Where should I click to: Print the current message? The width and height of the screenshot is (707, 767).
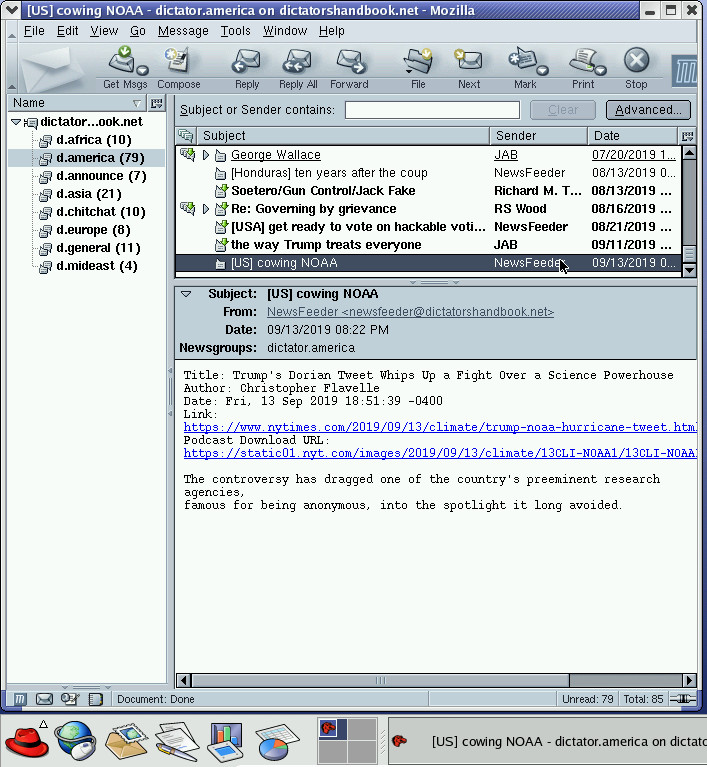tap(582, 68)
